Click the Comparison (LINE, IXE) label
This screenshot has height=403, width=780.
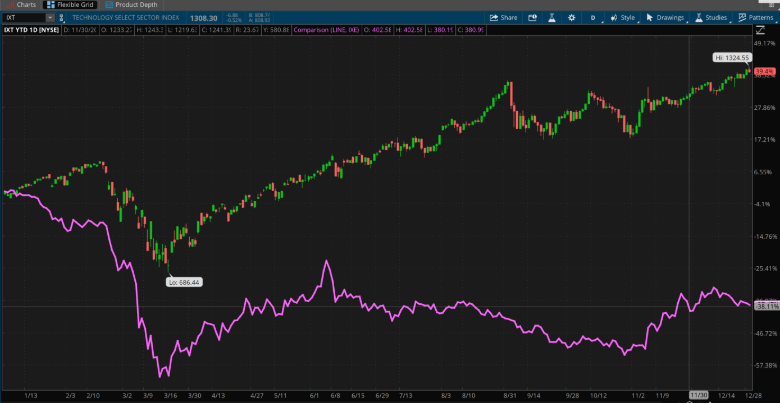click(326, 30)
